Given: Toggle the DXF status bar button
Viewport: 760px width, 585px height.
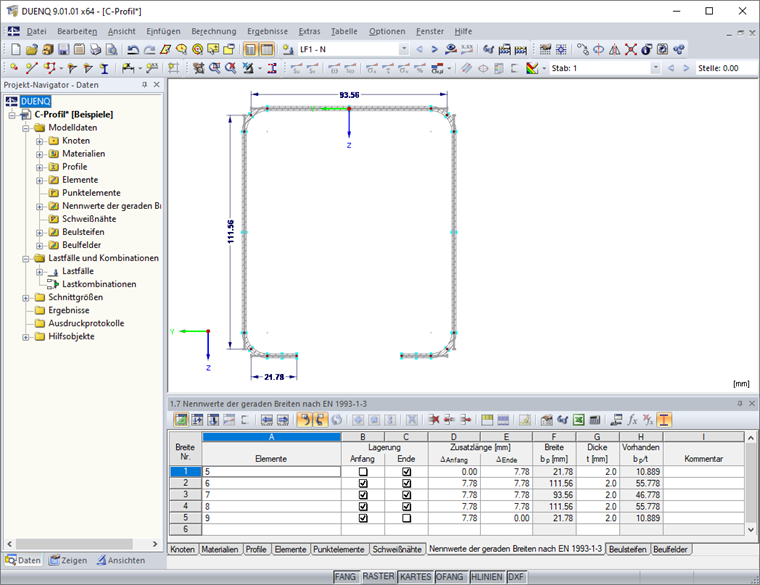Looking at the screenshot, I should pyautogui.click(x=516, y=577).
